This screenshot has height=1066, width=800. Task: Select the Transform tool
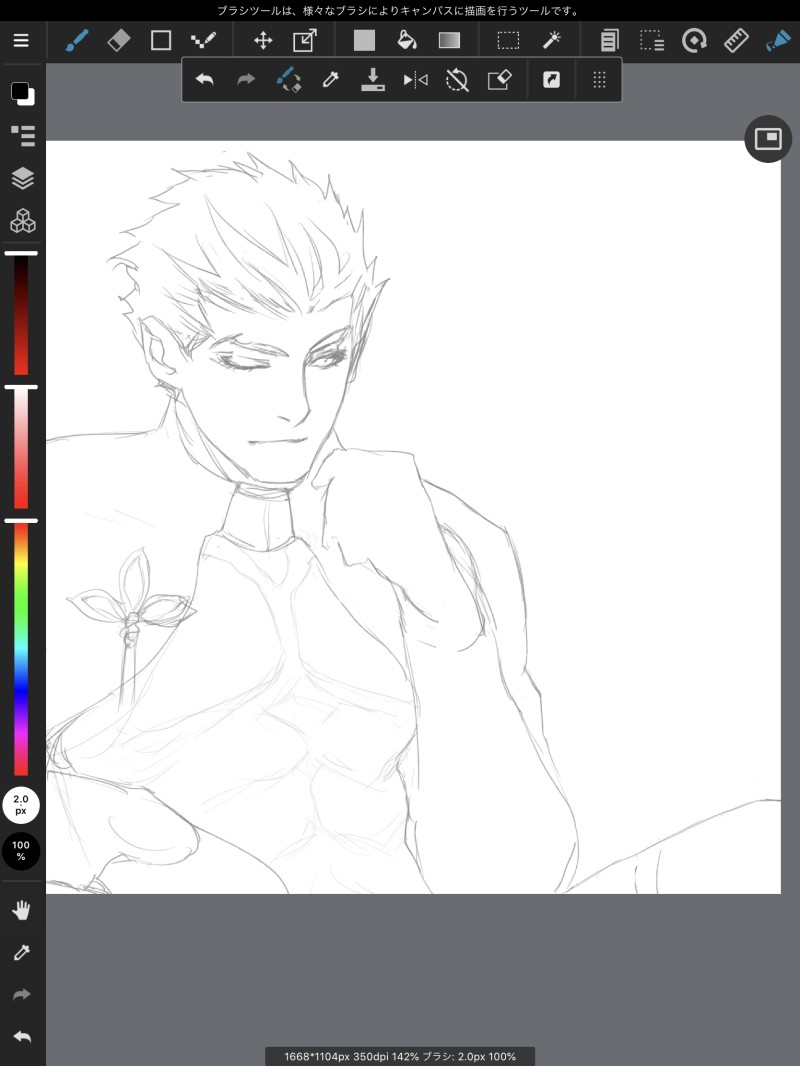(x=305, y=41)
